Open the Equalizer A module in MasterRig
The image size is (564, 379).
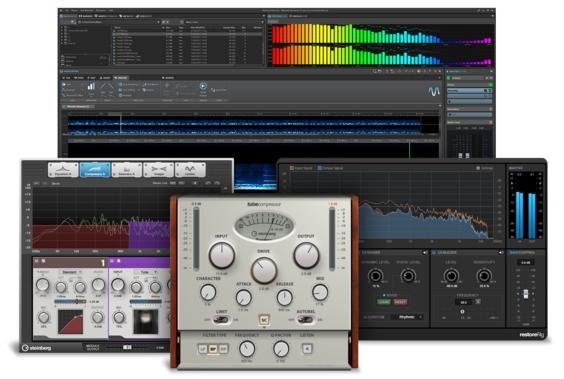[x=63, y=169]
